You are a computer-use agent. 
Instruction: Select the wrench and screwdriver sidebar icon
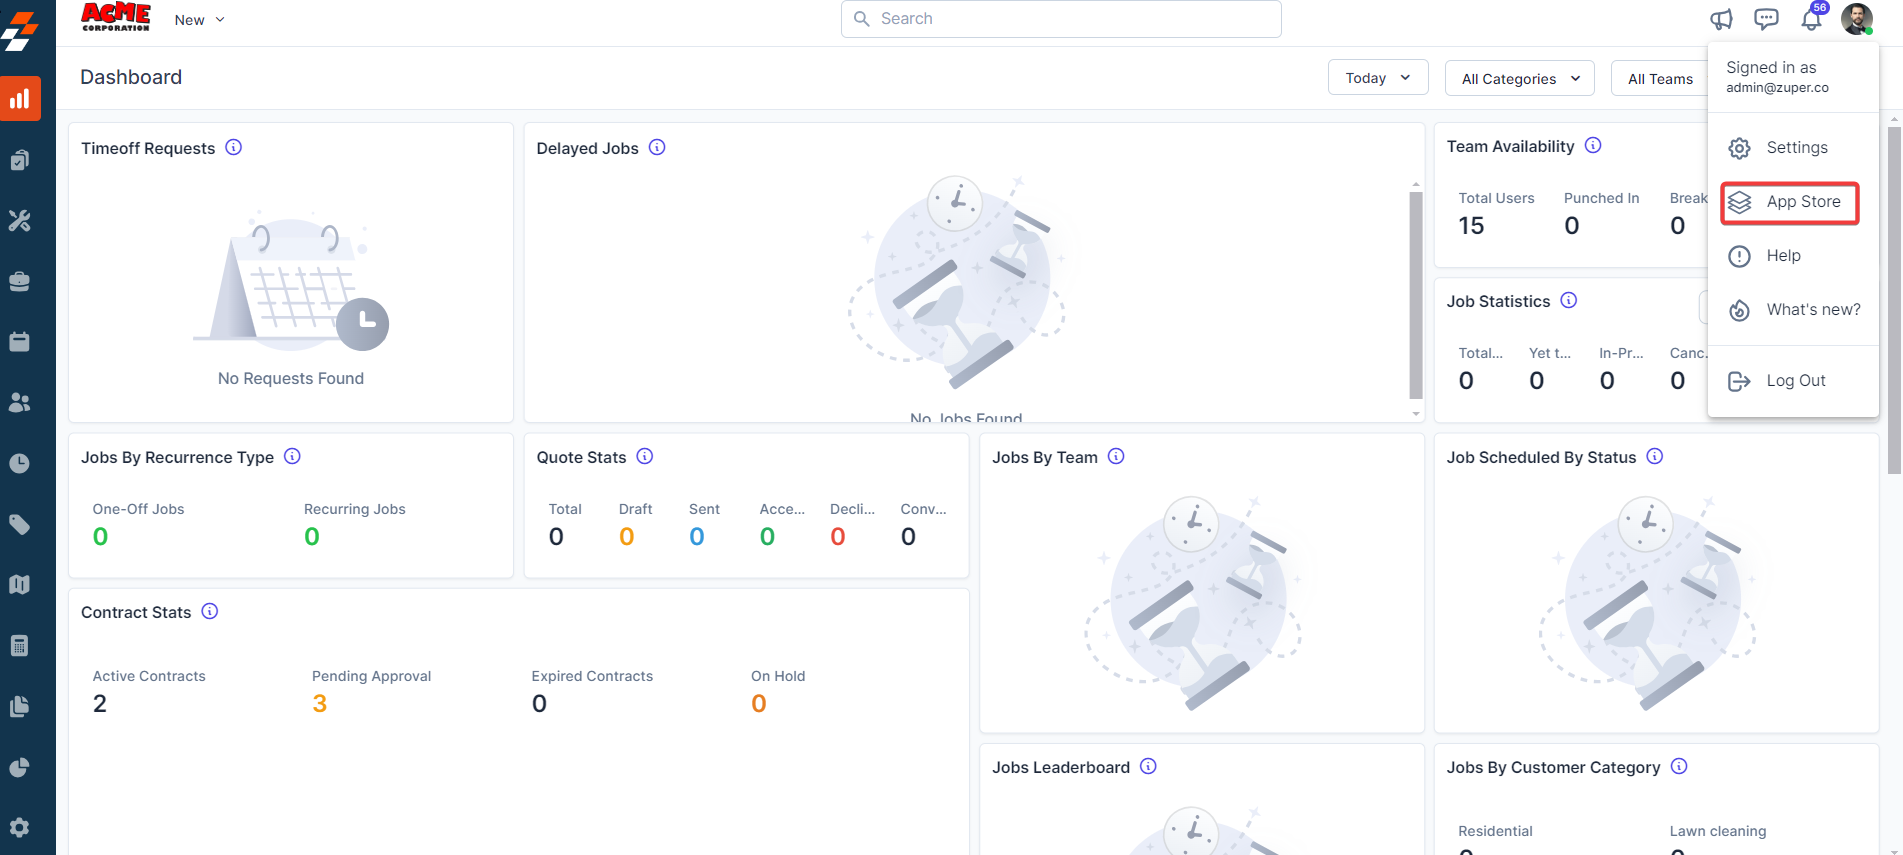pyautogui.click(x=20, y=221)
